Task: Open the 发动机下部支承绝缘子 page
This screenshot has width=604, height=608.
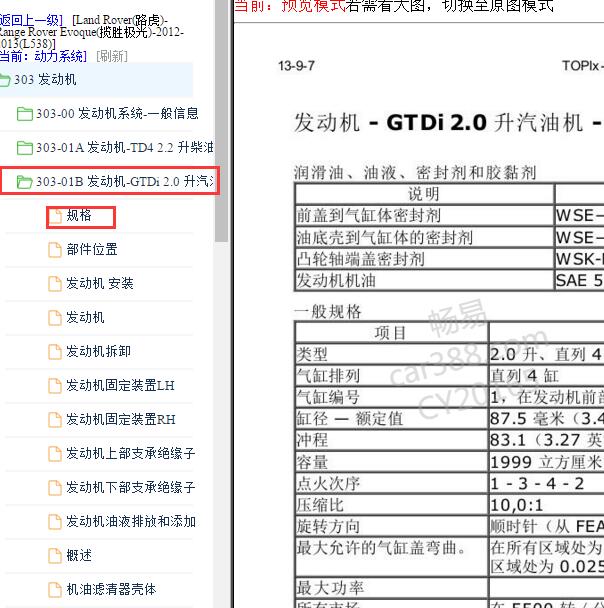Action: coord(131,487)
